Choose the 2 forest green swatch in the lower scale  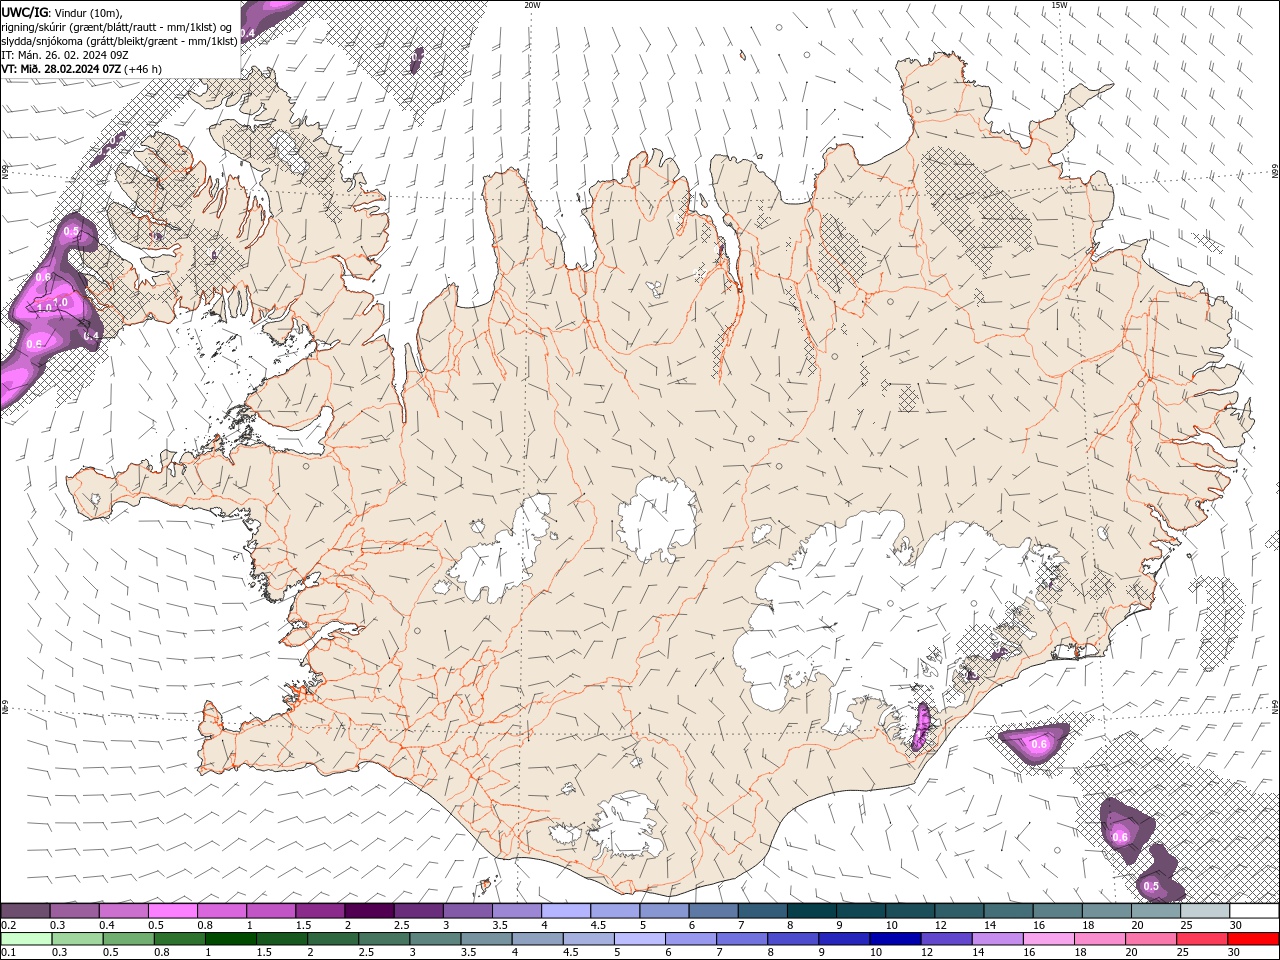pos(332,939)
